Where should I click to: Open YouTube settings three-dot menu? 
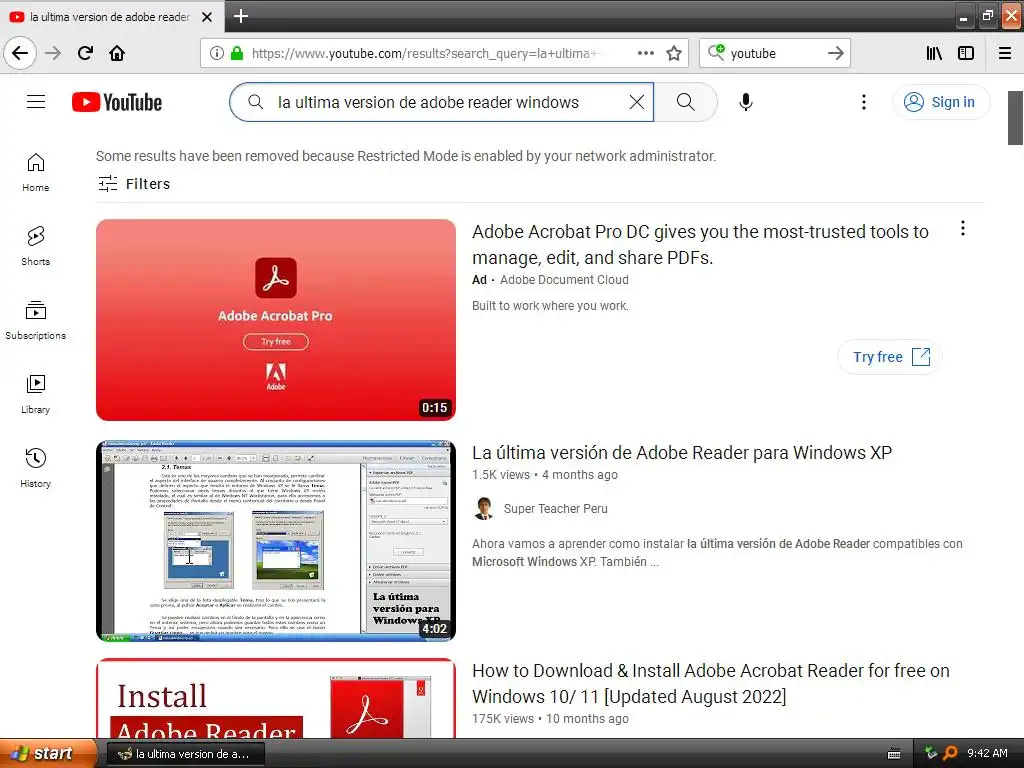[863, 102]
